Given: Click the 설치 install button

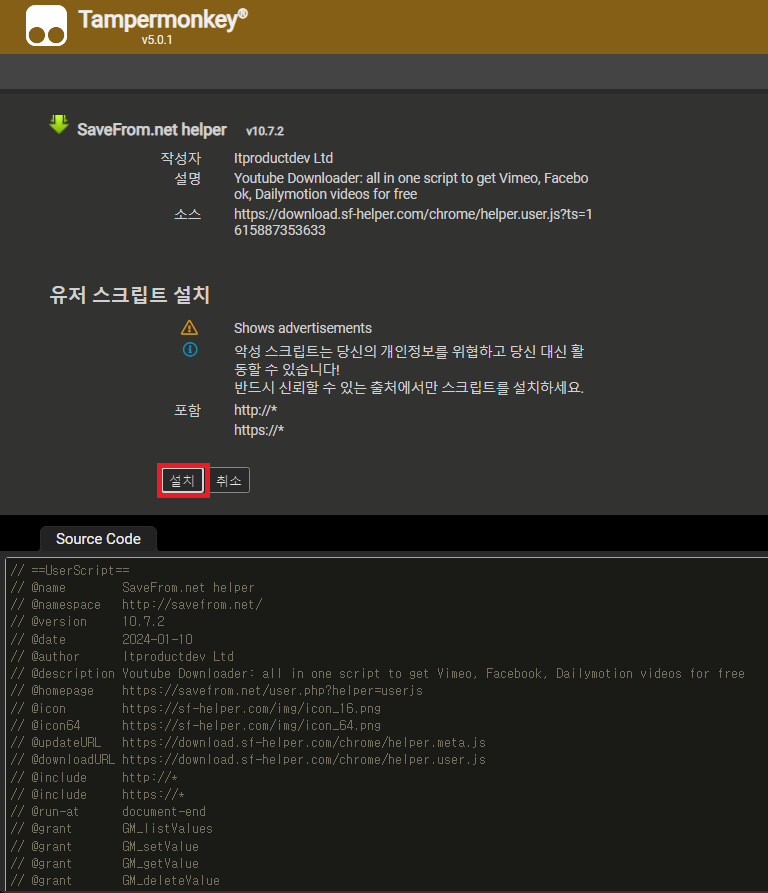Looking at the screenshot, I should (x=183, y=481).
